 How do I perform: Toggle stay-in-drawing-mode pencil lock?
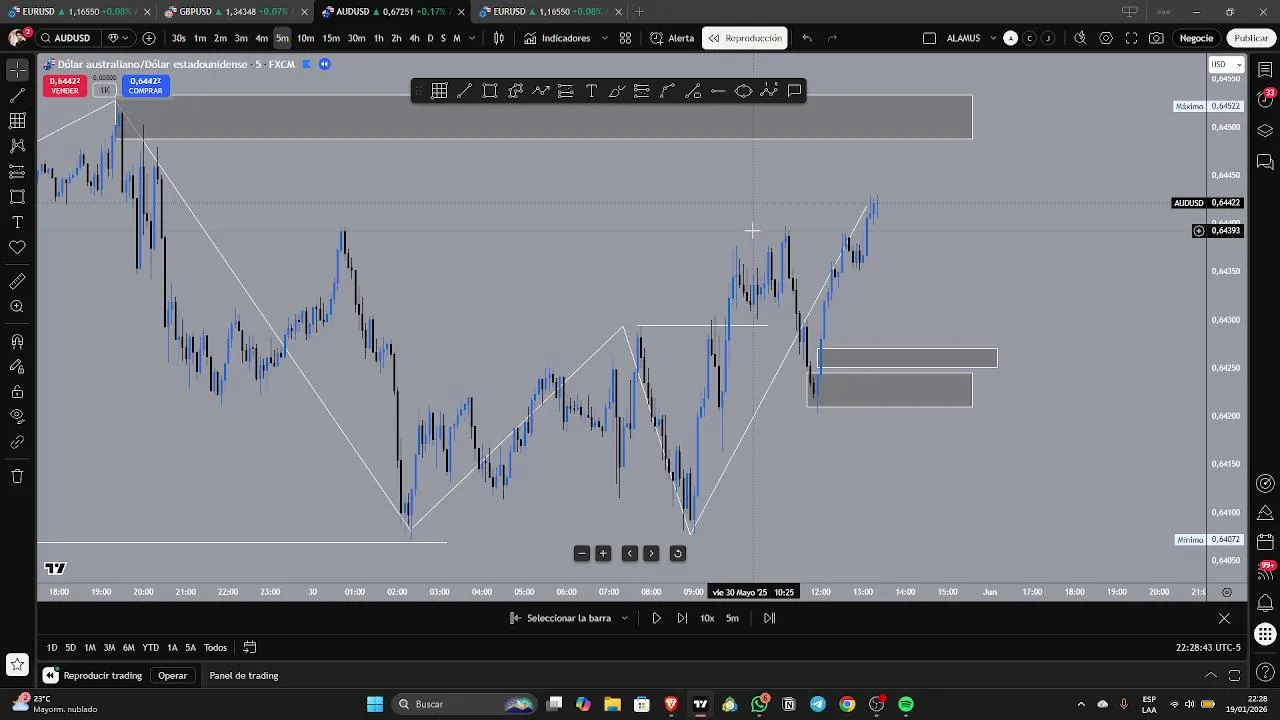click(x=17, y=366)
